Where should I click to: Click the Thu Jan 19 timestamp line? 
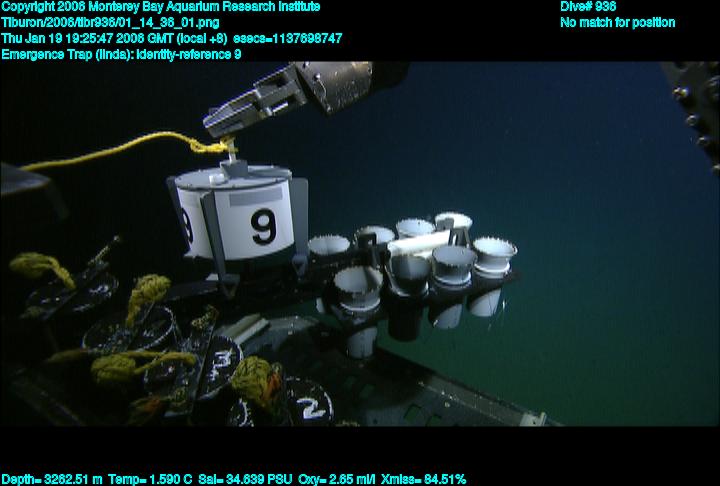pos(171,38)
